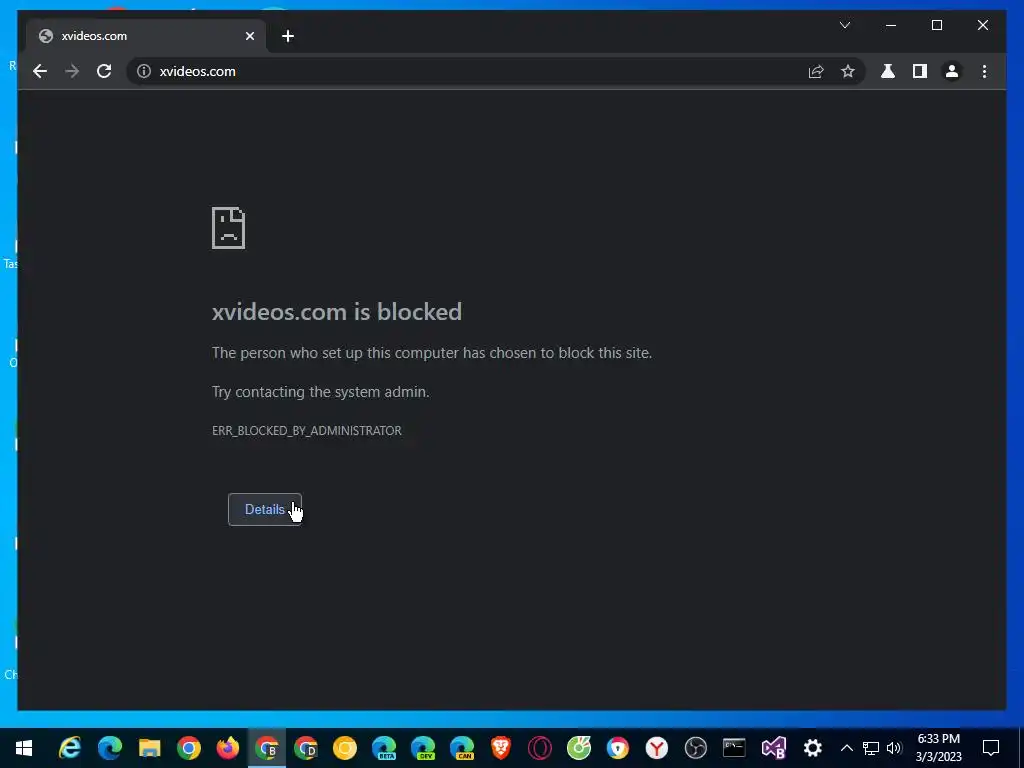Viewport: 1024px width, 768px height.
Task: Open Microsoft Edge from taskbar
Action: pyautogui.click(x=110, y=748)
